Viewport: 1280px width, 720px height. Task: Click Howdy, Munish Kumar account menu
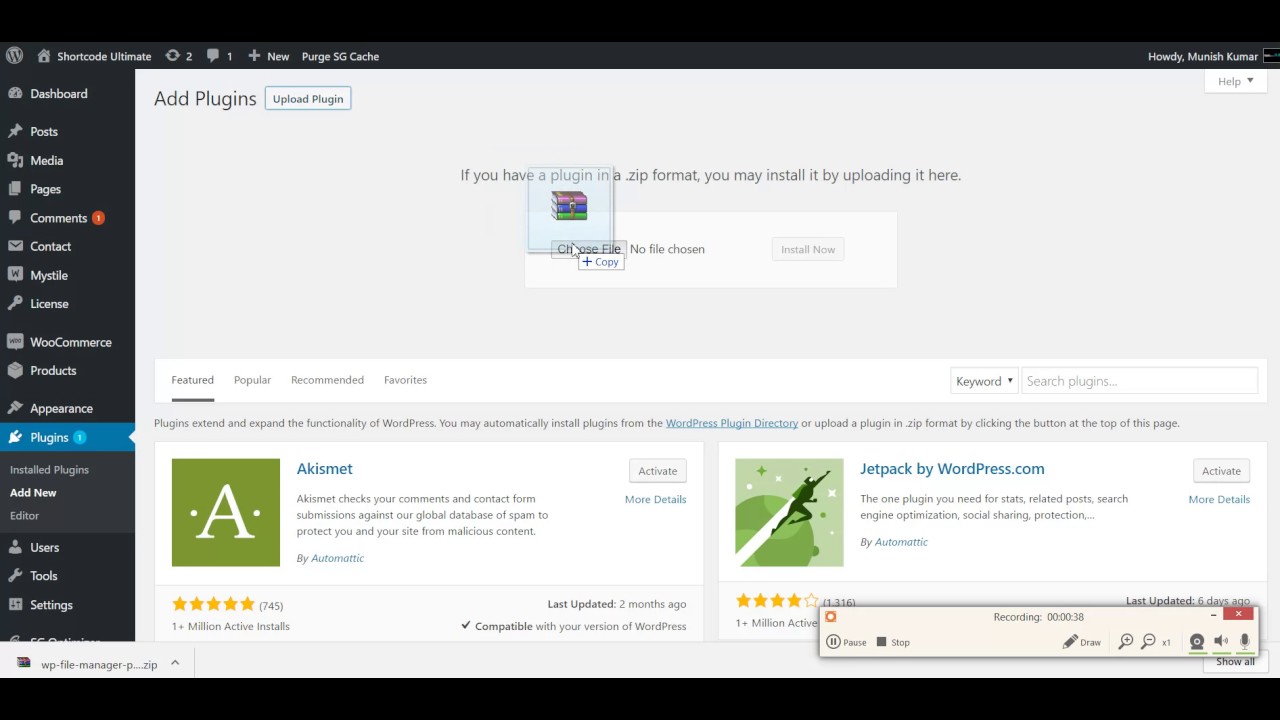(x=1203, y=56)
